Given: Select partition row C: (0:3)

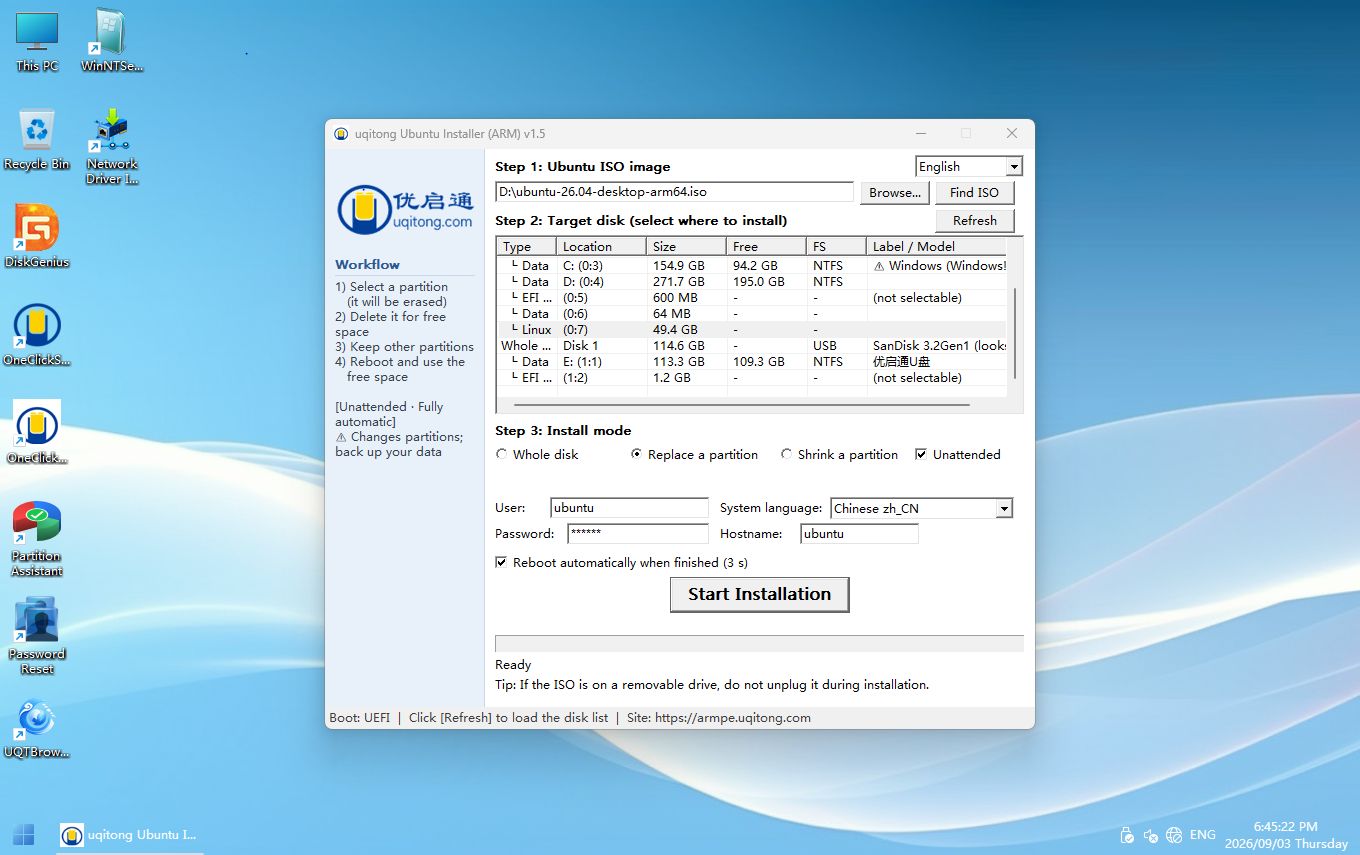Looking at the screenshot, I should click(x=752, y=266).
